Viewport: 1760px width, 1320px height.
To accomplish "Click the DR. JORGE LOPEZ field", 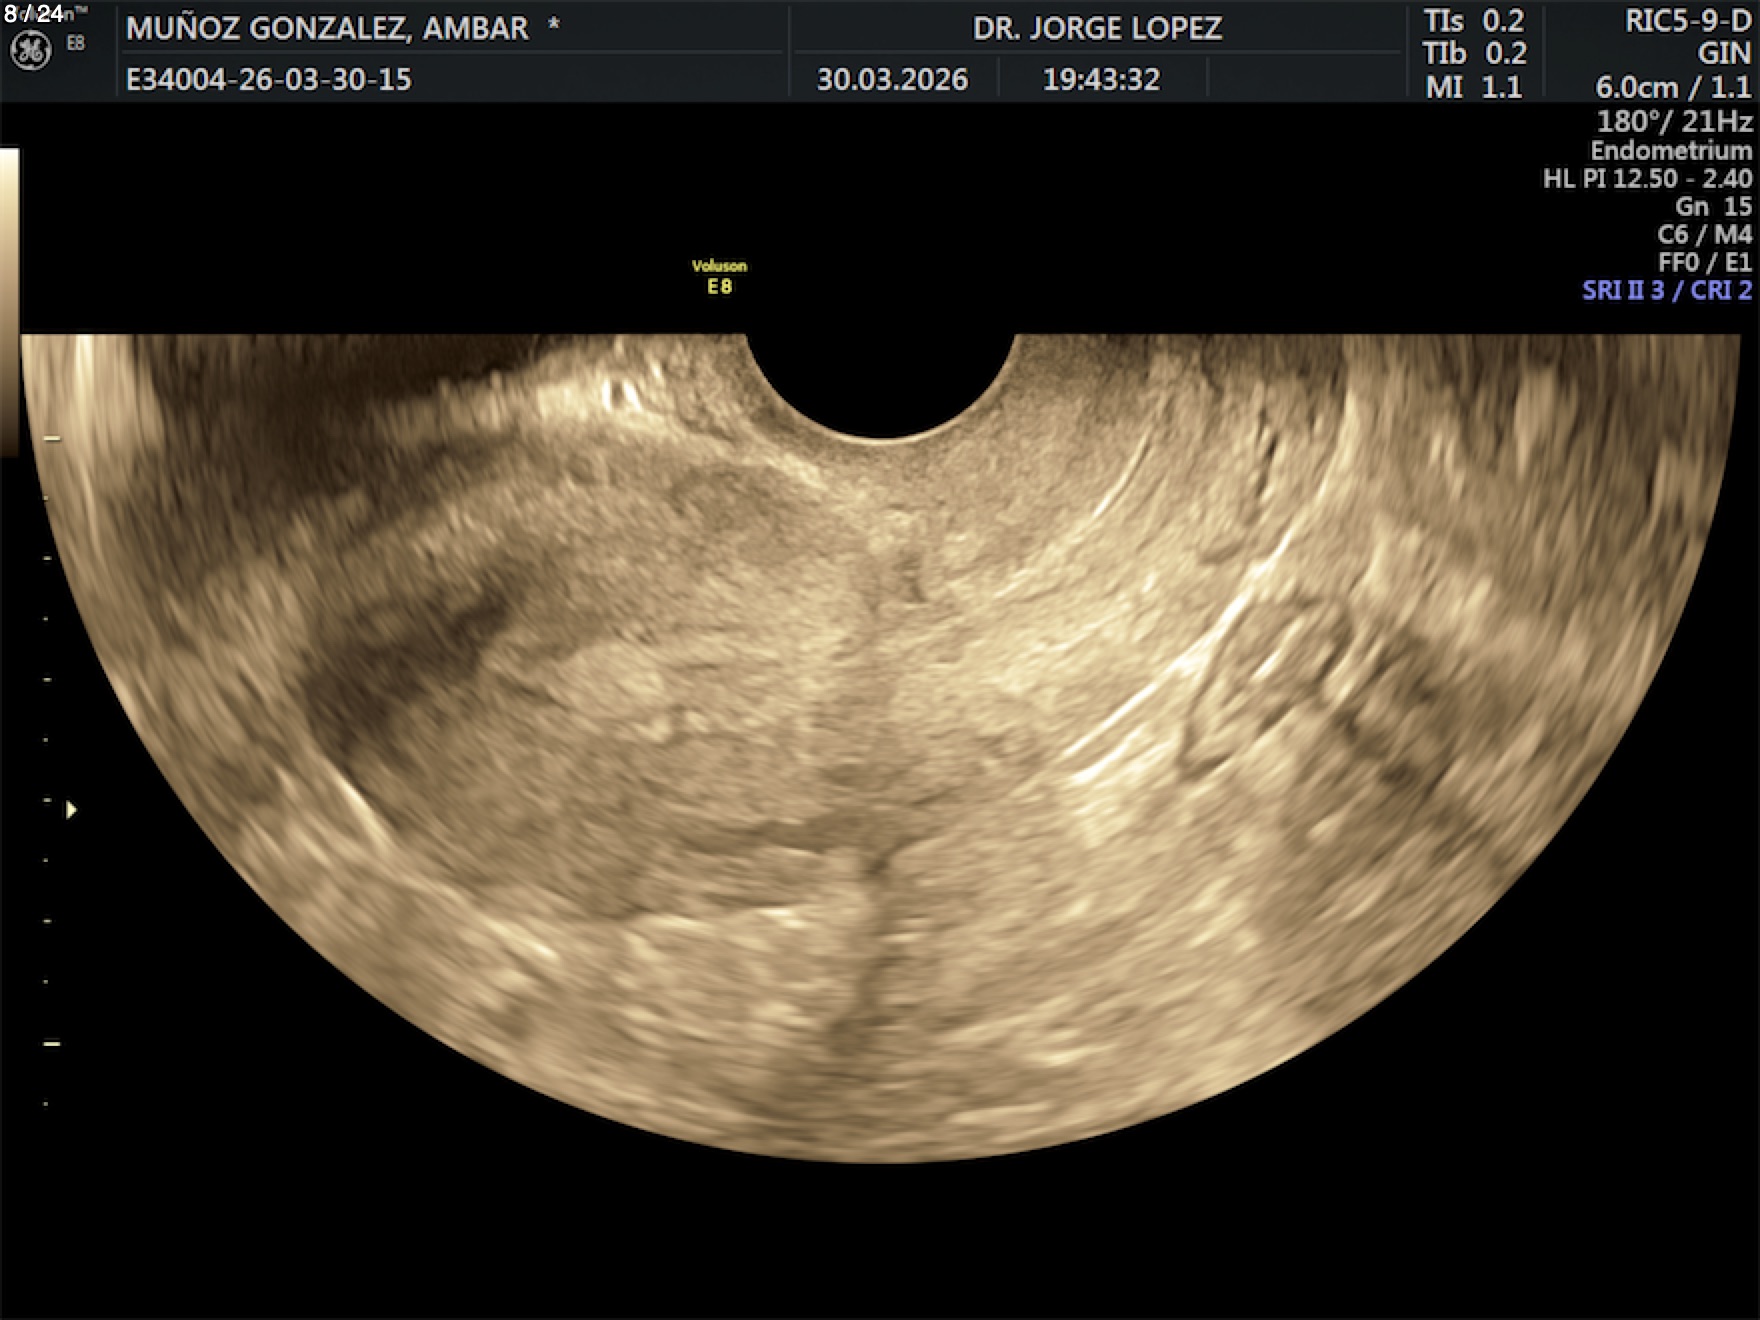I will click(1097, 28).
